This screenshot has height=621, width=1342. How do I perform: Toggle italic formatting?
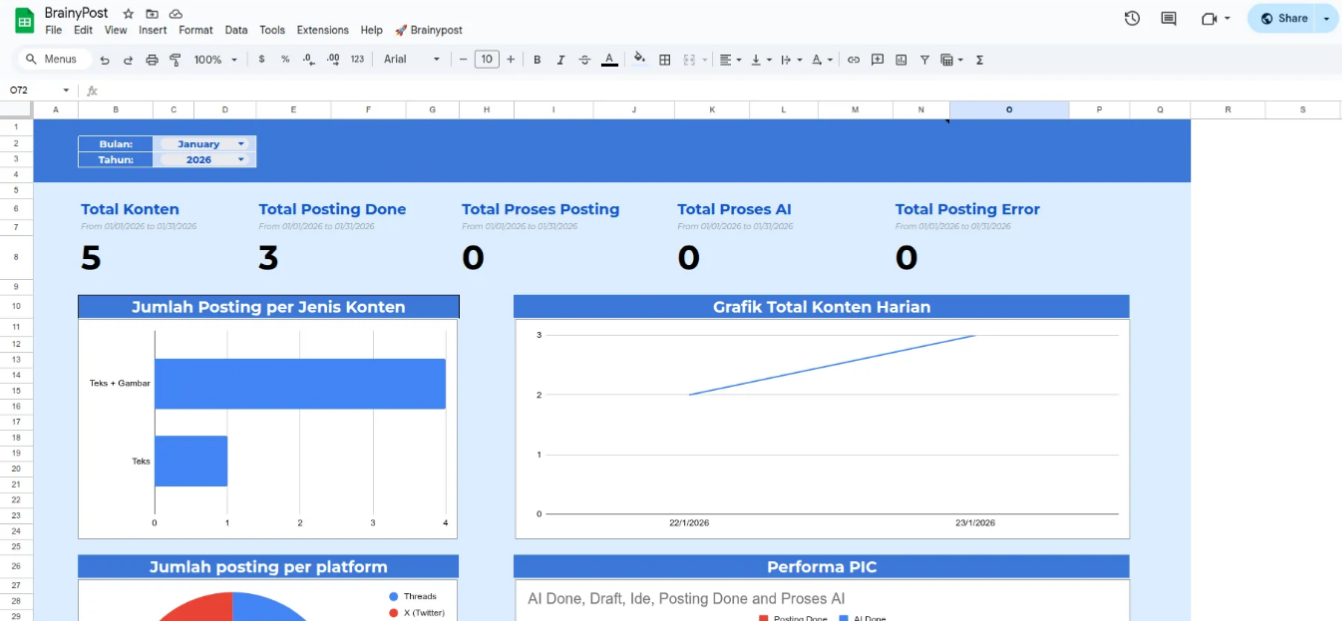pyautogui.click(x=561, y=60)
